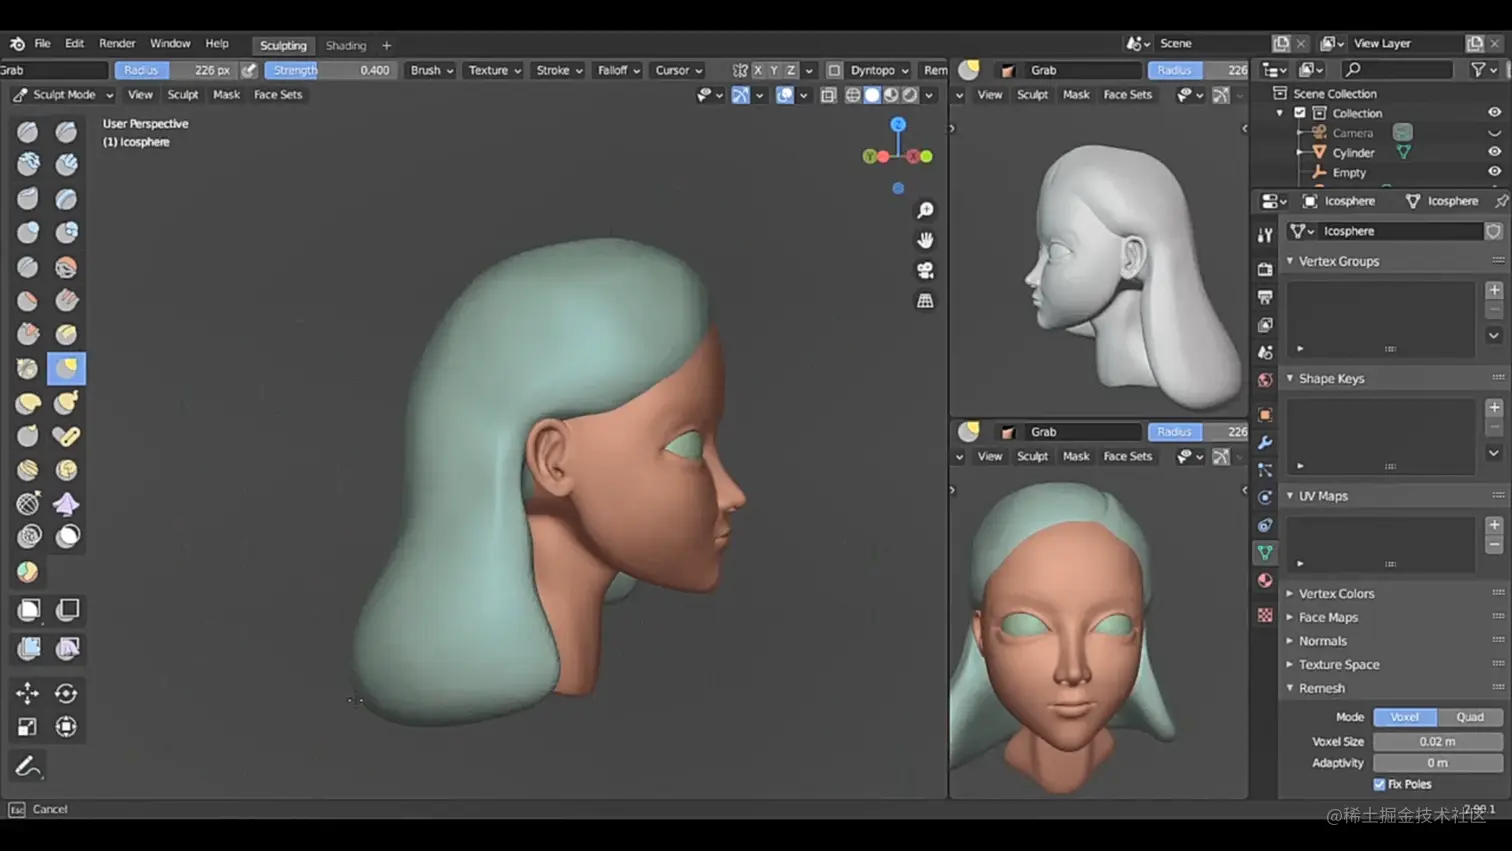Open Render Properties with the camera icon
Viewport: 1512px width, 851px height.
click(1265, 268)
